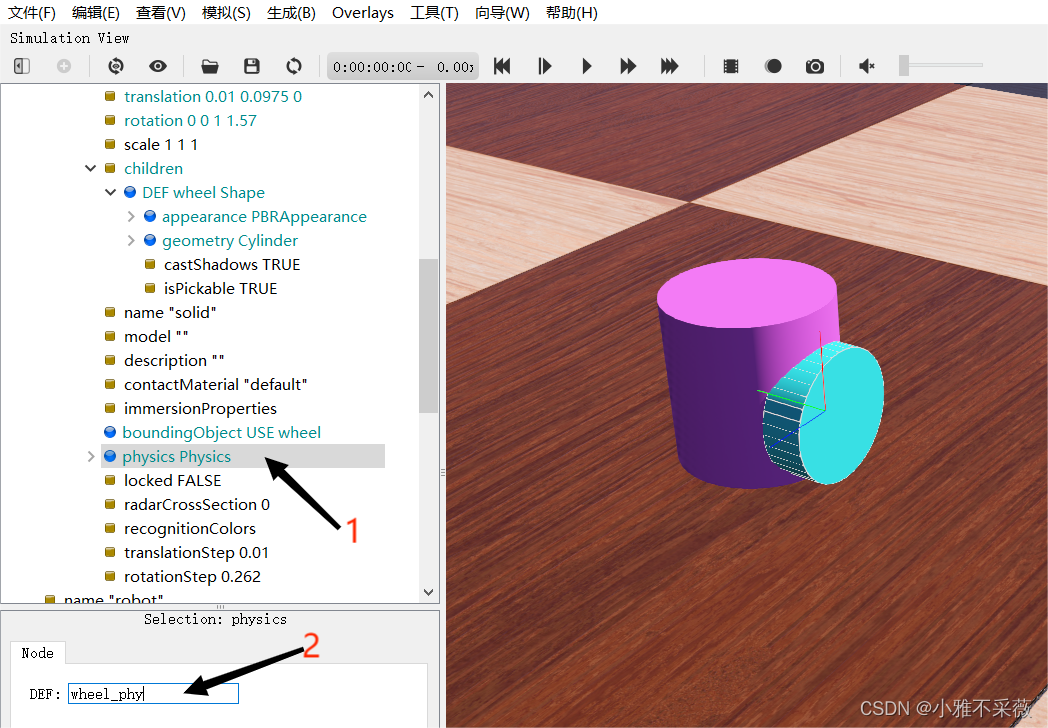Select the description "" field
The image size is (1048, 728).
(174, 361)
